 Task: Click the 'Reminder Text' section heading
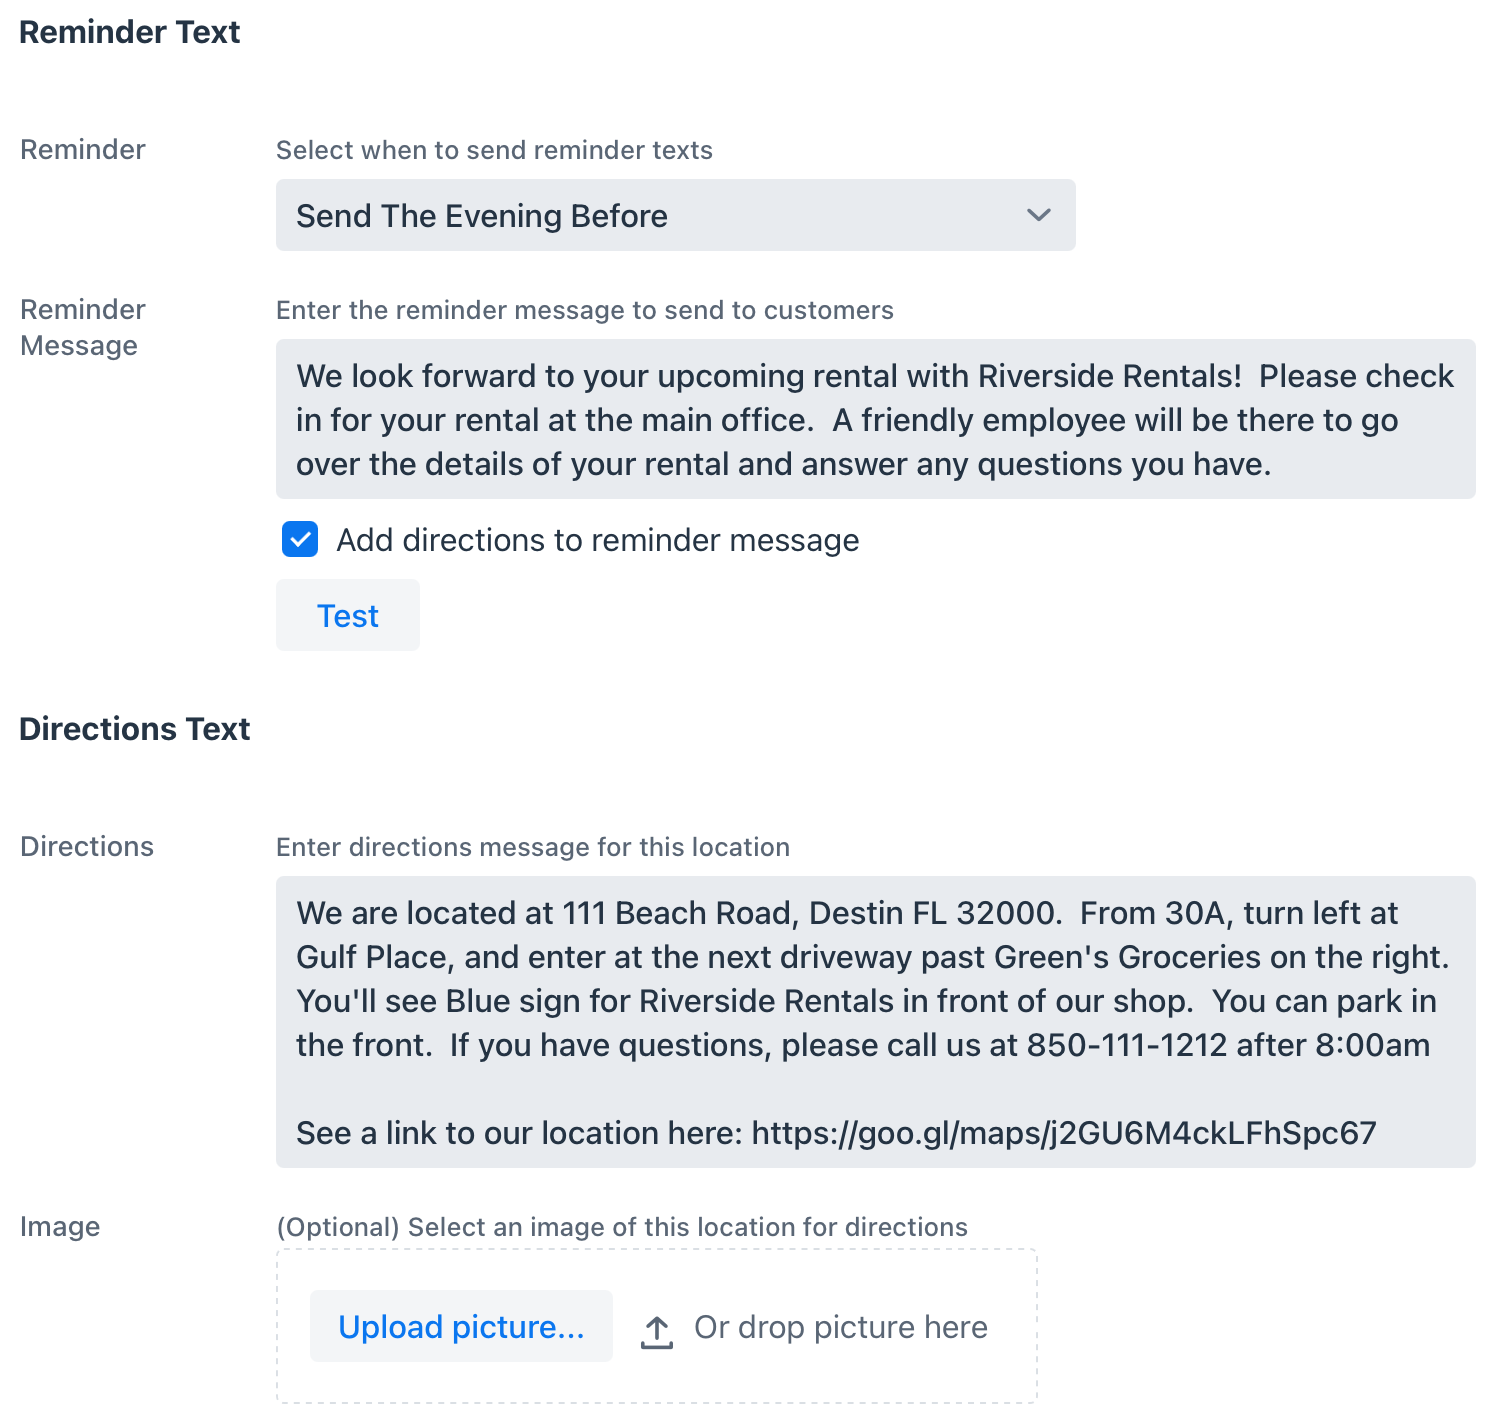pyautogui.click(x=130, y=32)
